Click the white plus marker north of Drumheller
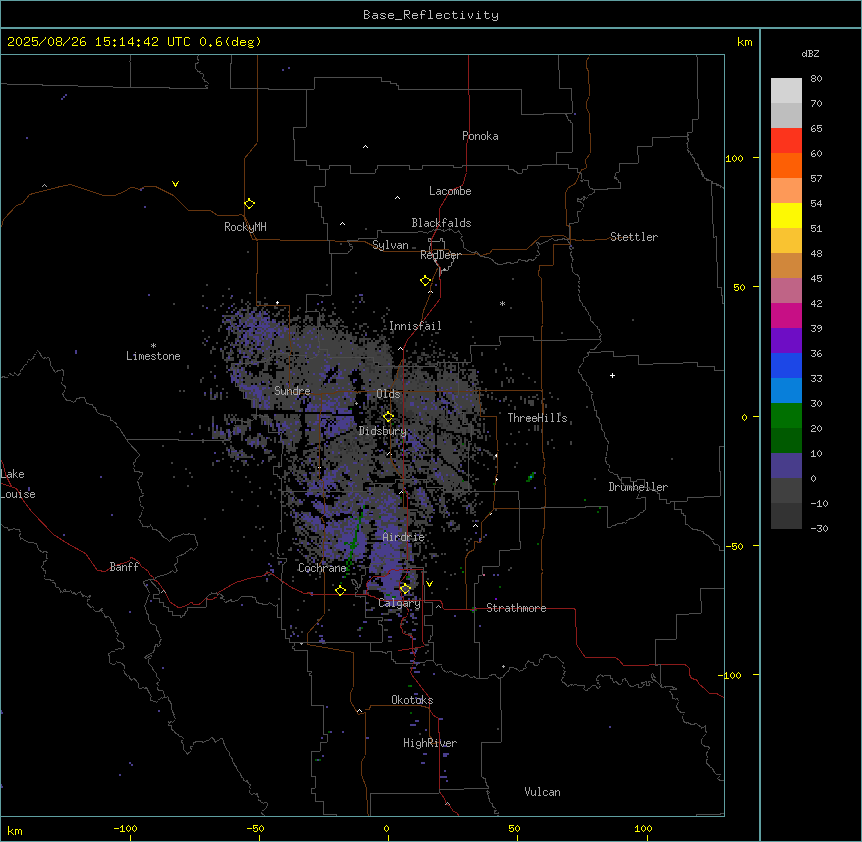 pos(612,375)
